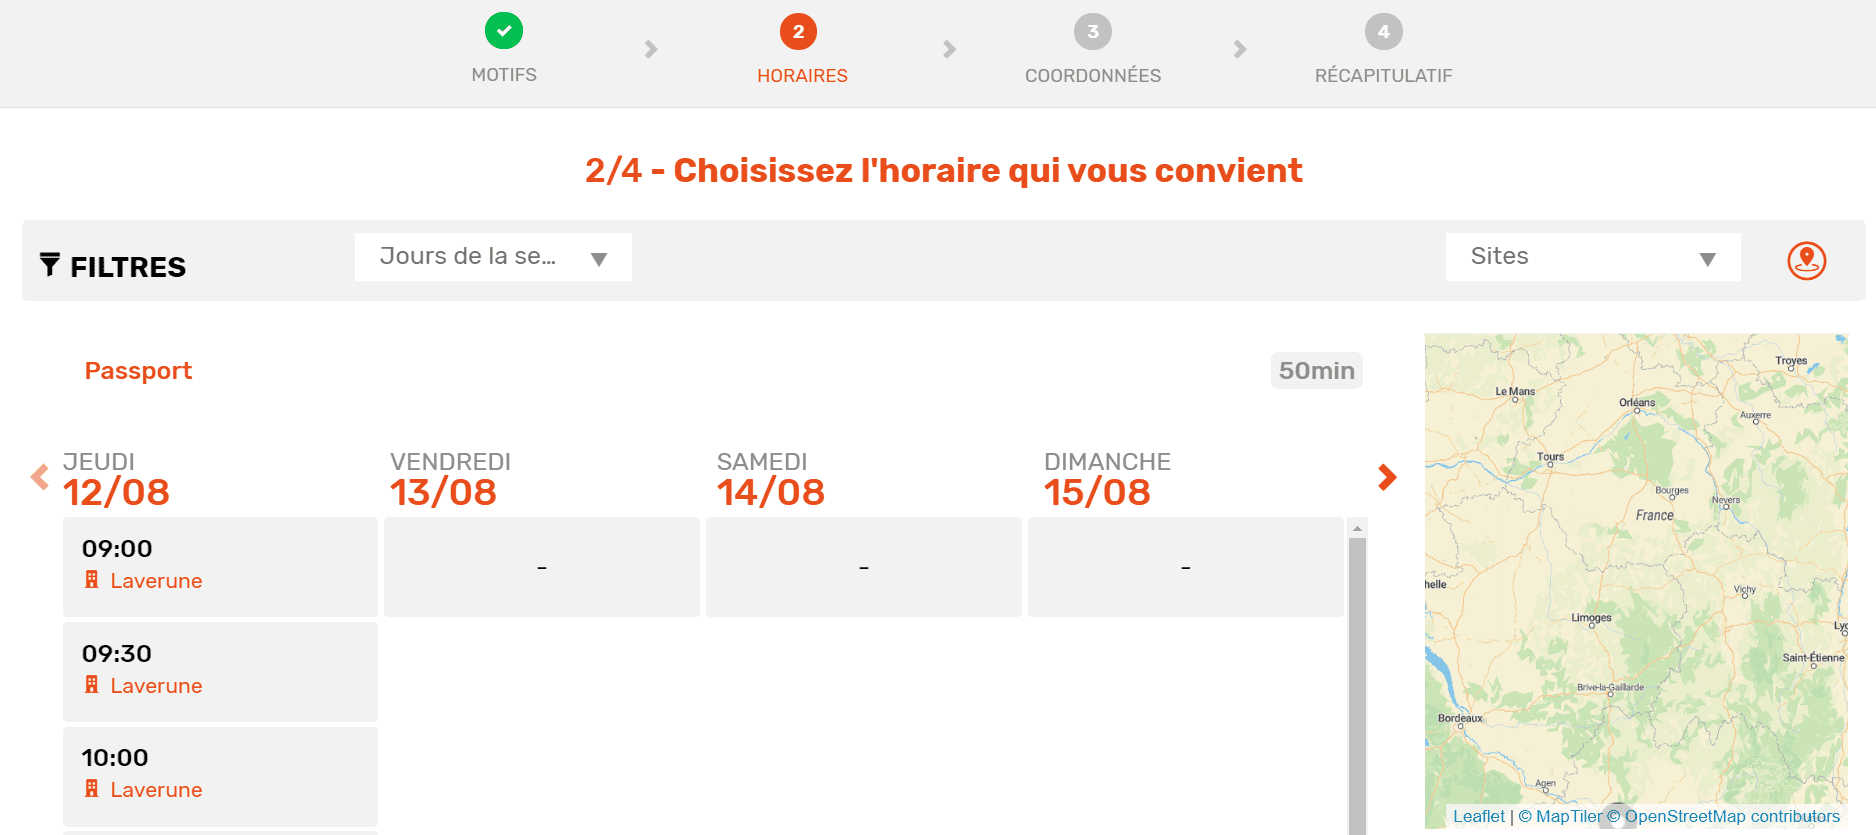This screenshot has width=1876, height=835.
Task: Click the Filtres funnel icon
Action: tap(50, 264)
